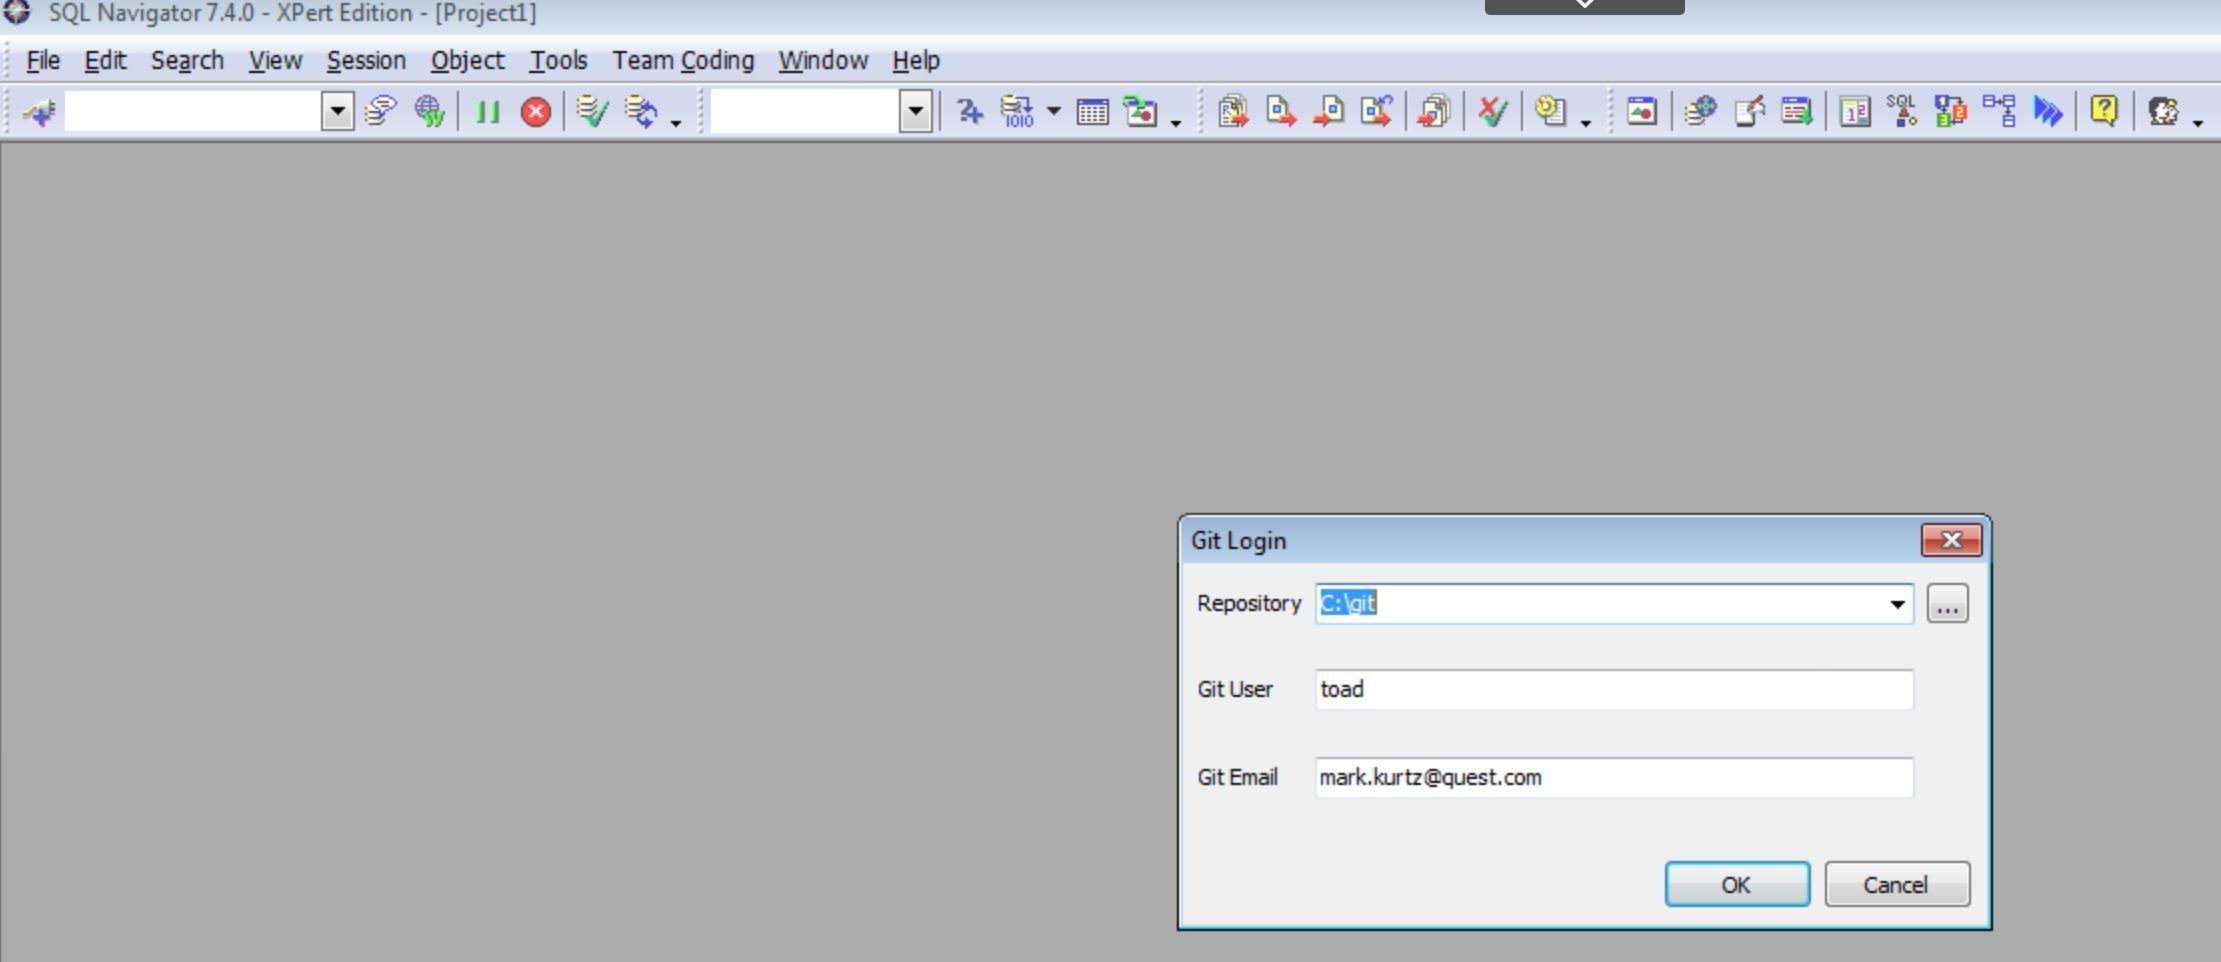Open the second toolbar combo box dropdown

point(915,111)
